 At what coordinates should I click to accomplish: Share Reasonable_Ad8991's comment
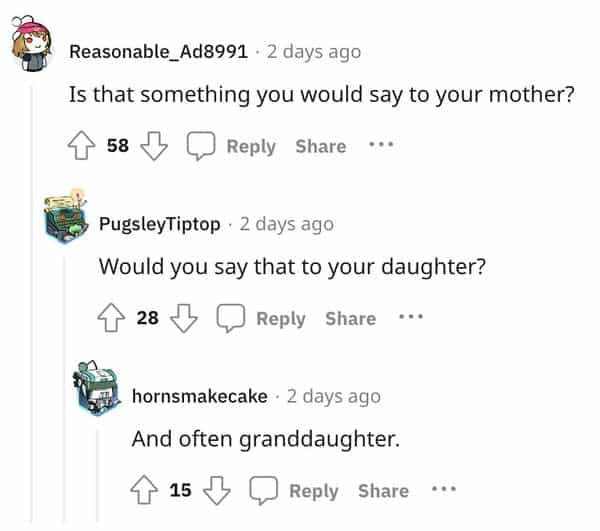pyautogui.click(x=320, y=147)
